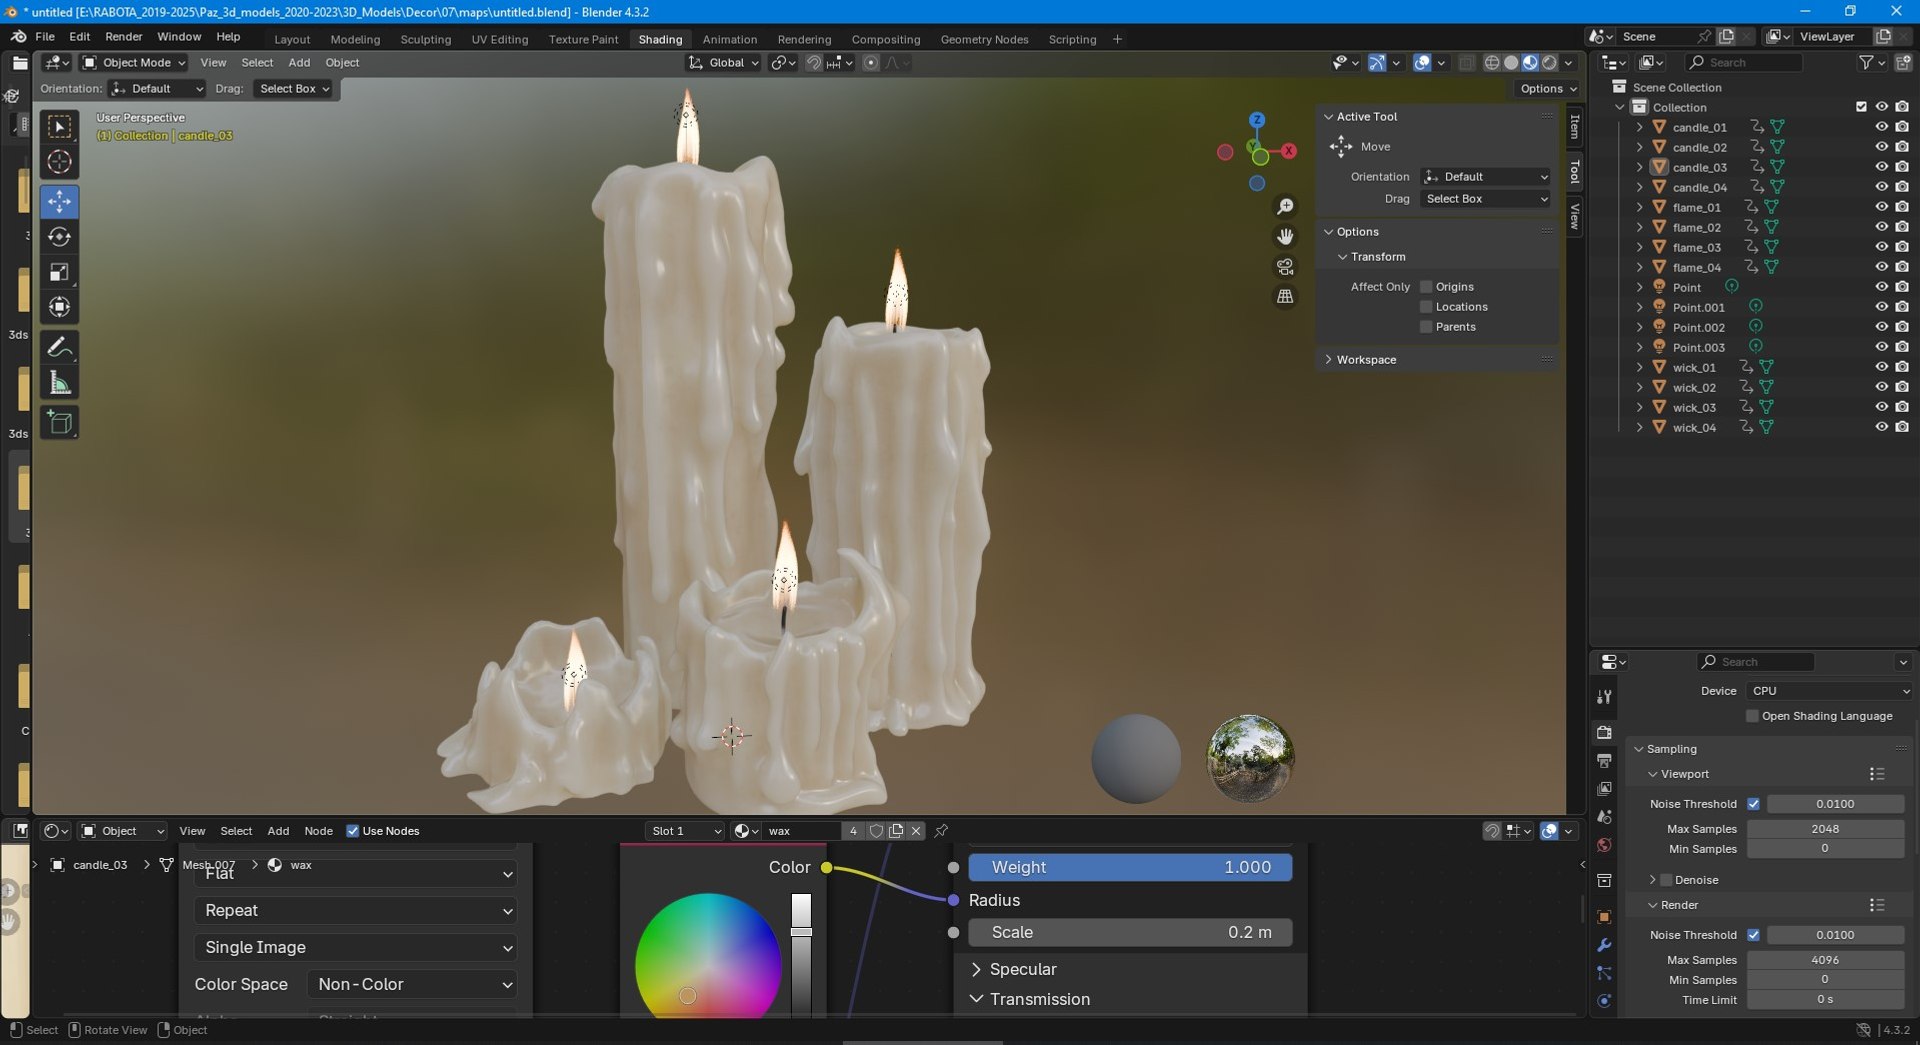Toggle Use Nodes checkbox

pyautogui.click(x=352, y=831)
